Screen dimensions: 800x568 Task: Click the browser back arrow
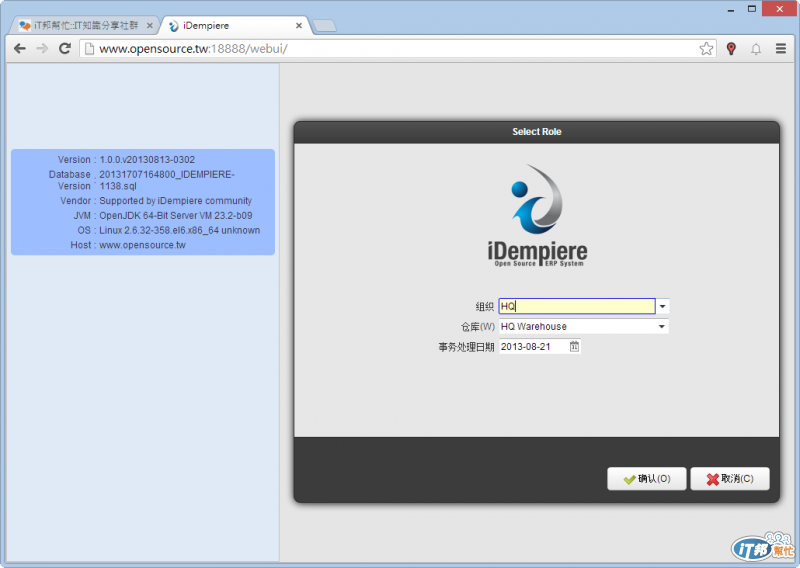[20, 48]
